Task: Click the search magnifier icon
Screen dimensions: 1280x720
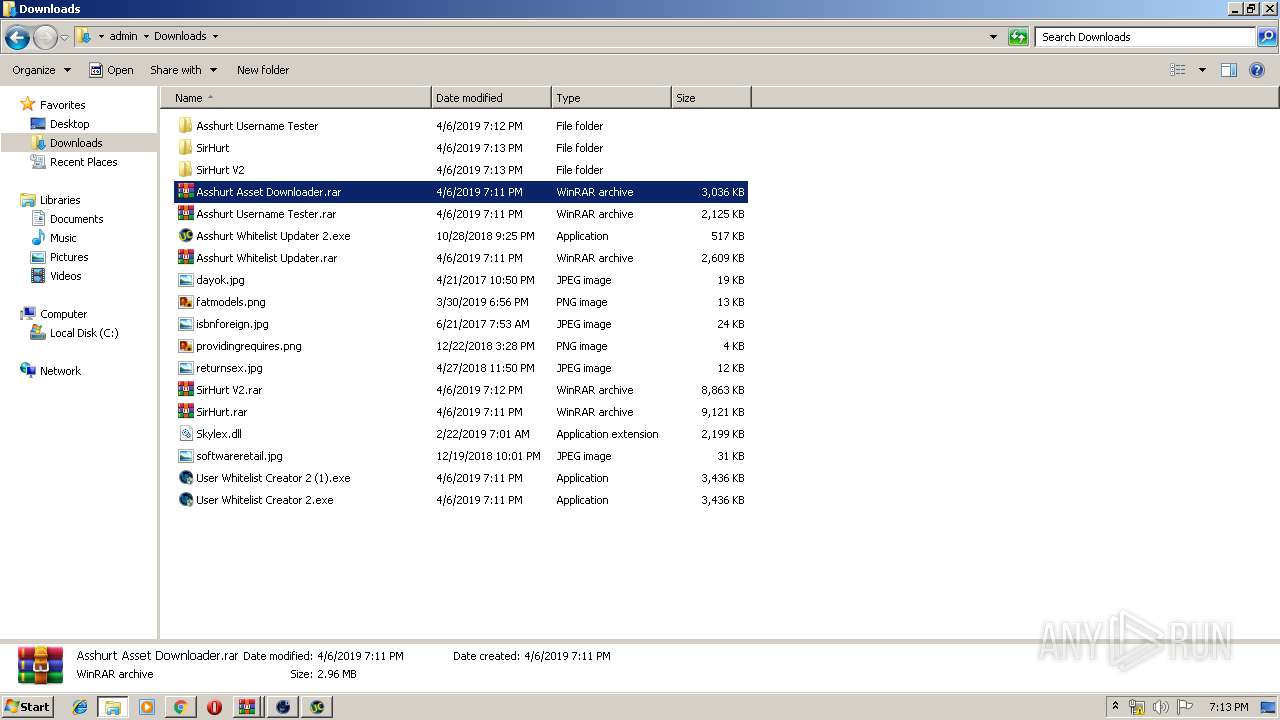Action: coord(1267,37)
